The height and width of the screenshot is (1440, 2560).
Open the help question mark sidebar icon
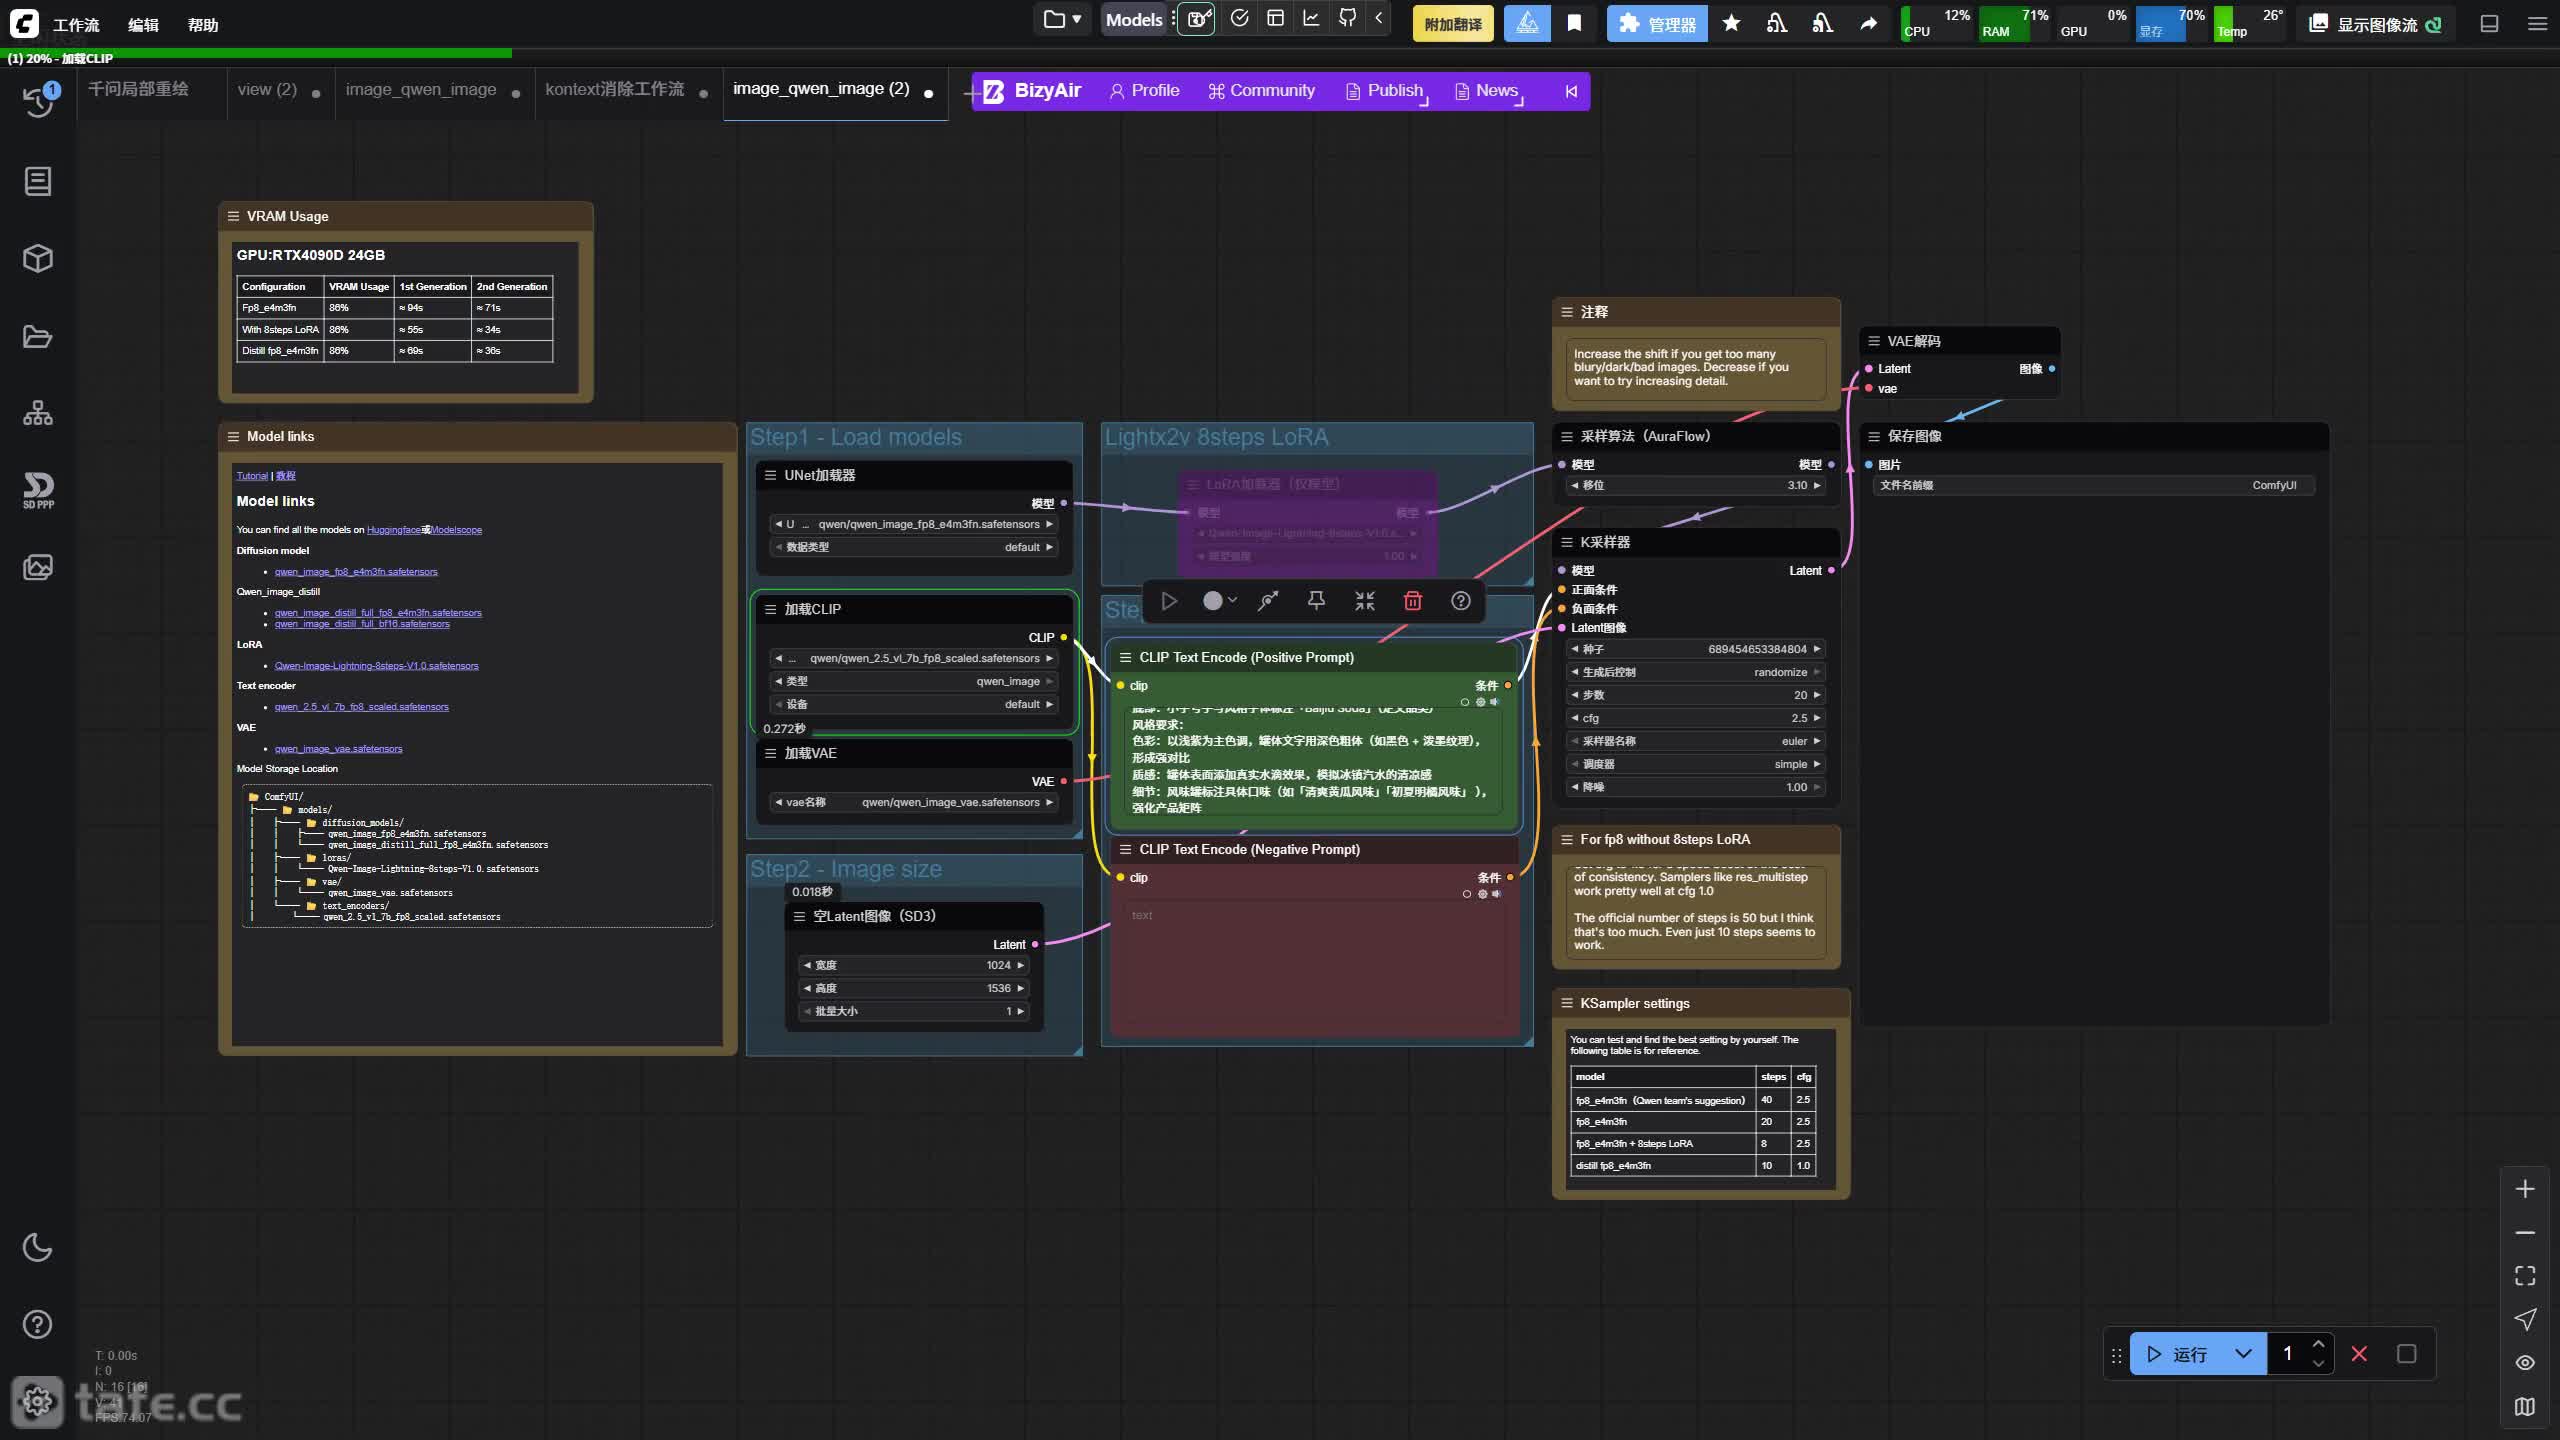pyautogui.click(x=38, y=1324)
